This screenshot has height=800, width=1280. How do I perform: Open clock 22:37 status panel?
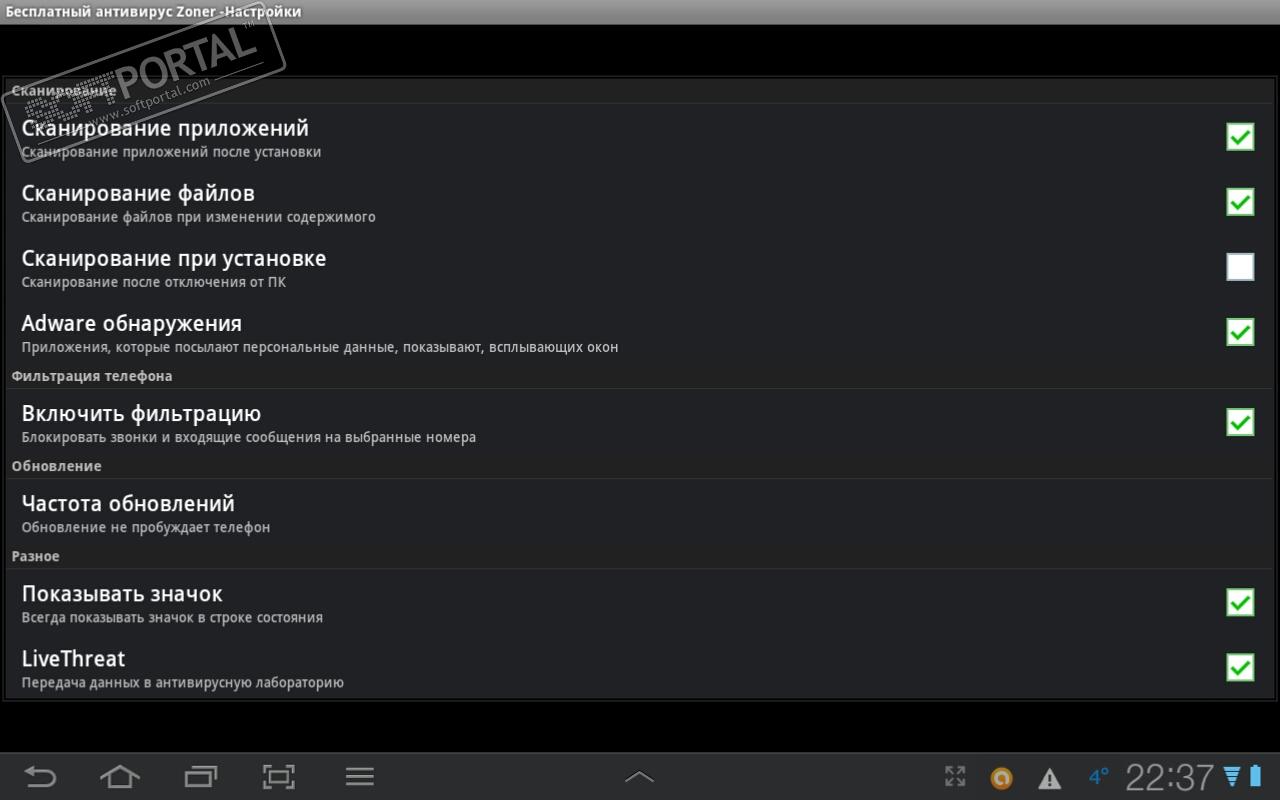[x=1170, y=777]
